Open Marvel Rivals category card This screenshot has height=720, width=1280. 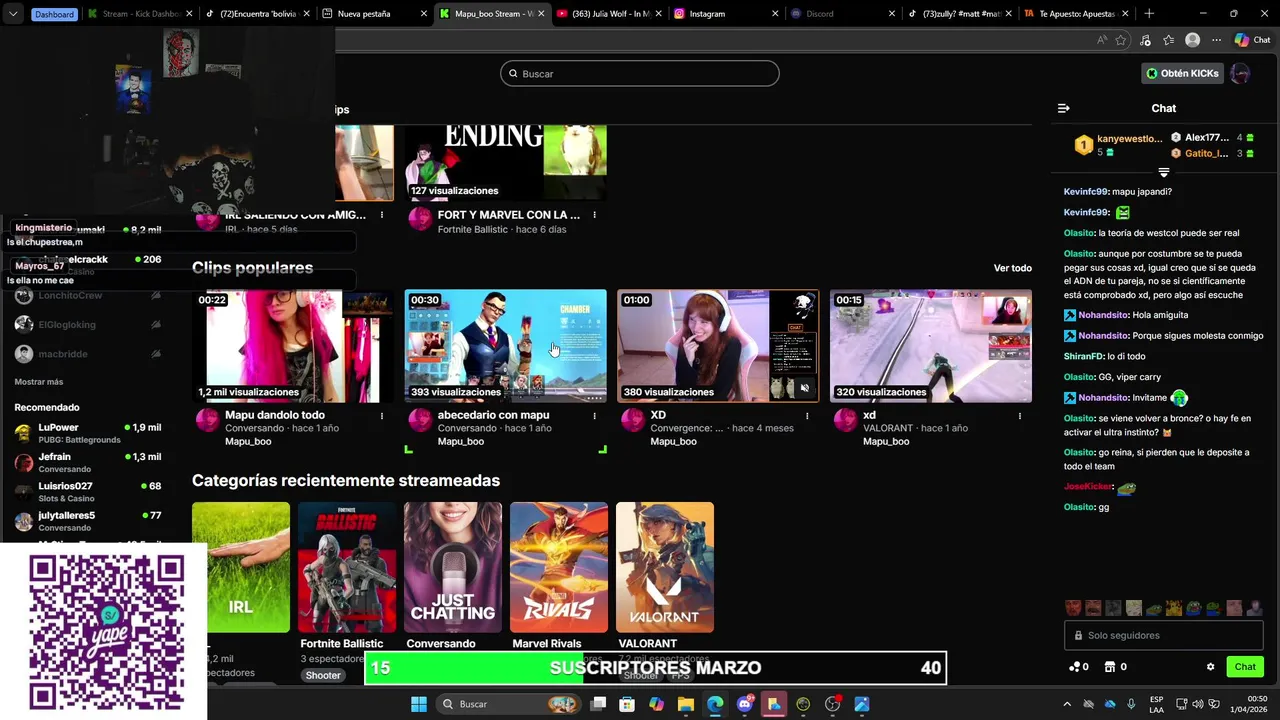click(559, 567)
